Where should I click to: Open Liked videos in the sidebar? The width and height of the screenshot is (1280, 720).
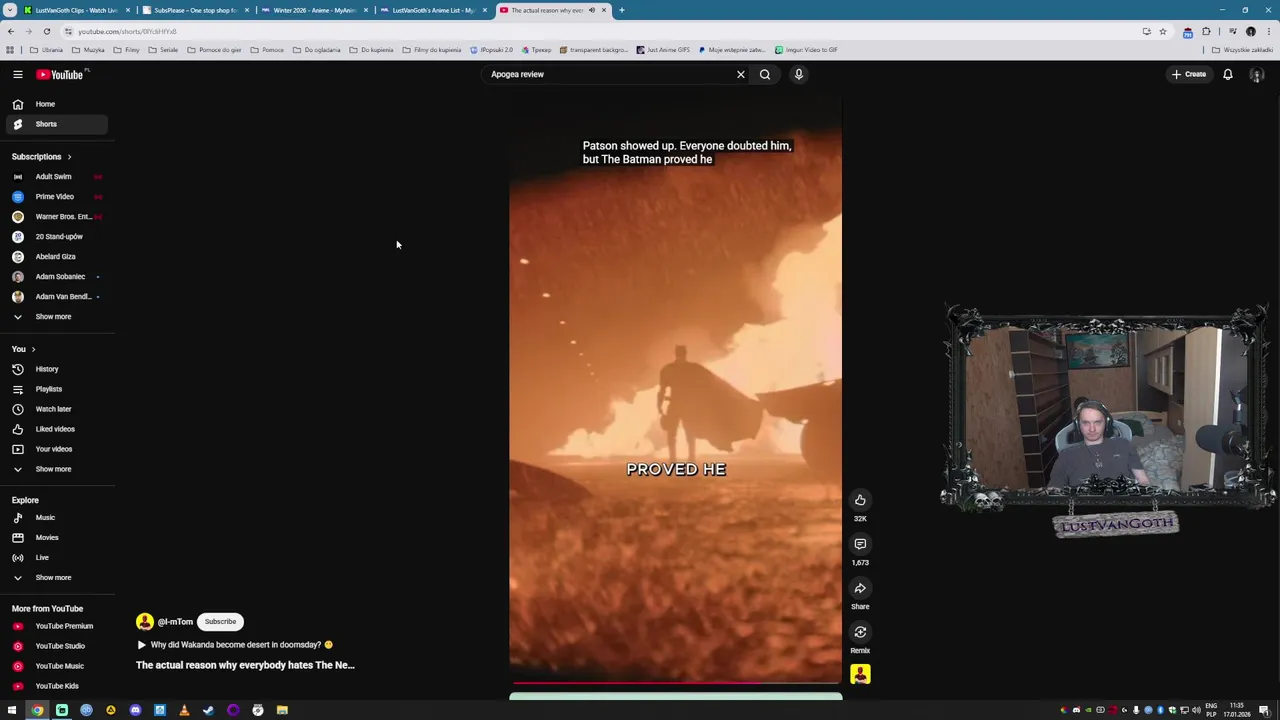point(55,429)
